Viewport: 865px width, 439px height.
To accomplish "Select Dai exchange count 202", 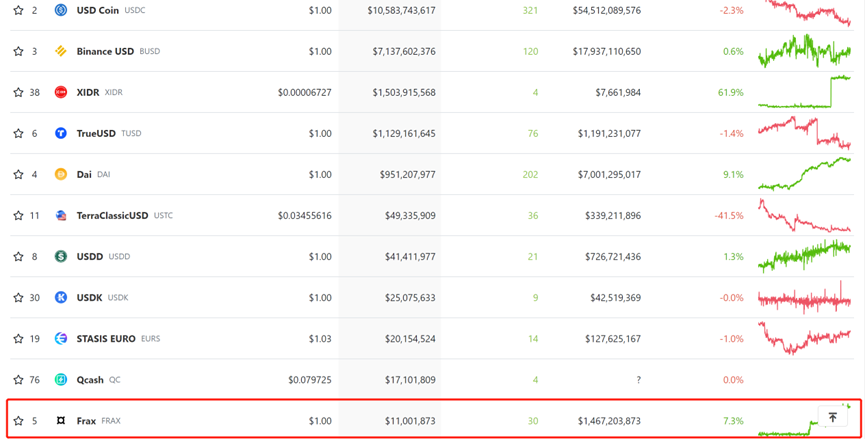I will click(530, 174).
